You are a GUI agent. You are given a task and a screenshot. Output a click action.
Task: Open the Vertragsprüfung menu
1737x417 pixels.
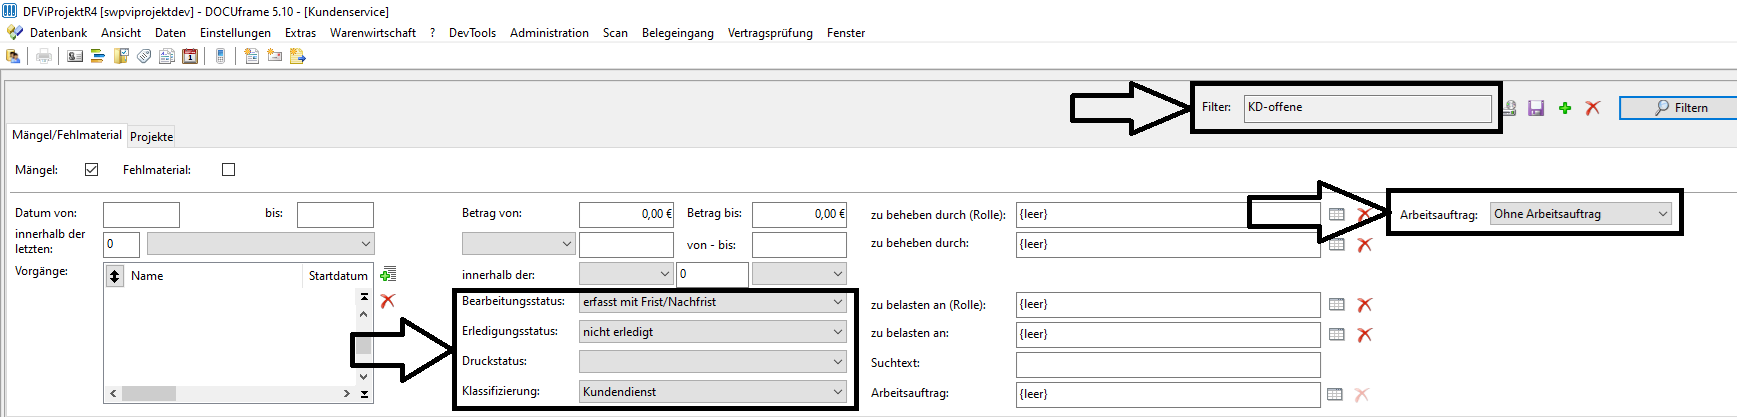(770, 33)
